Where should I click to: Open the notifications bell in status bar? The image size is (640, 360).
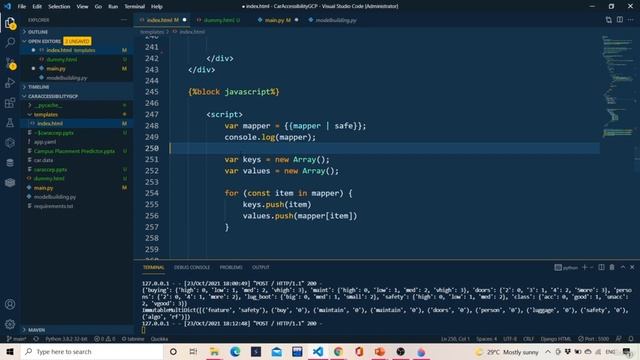(x=631, y=339)
